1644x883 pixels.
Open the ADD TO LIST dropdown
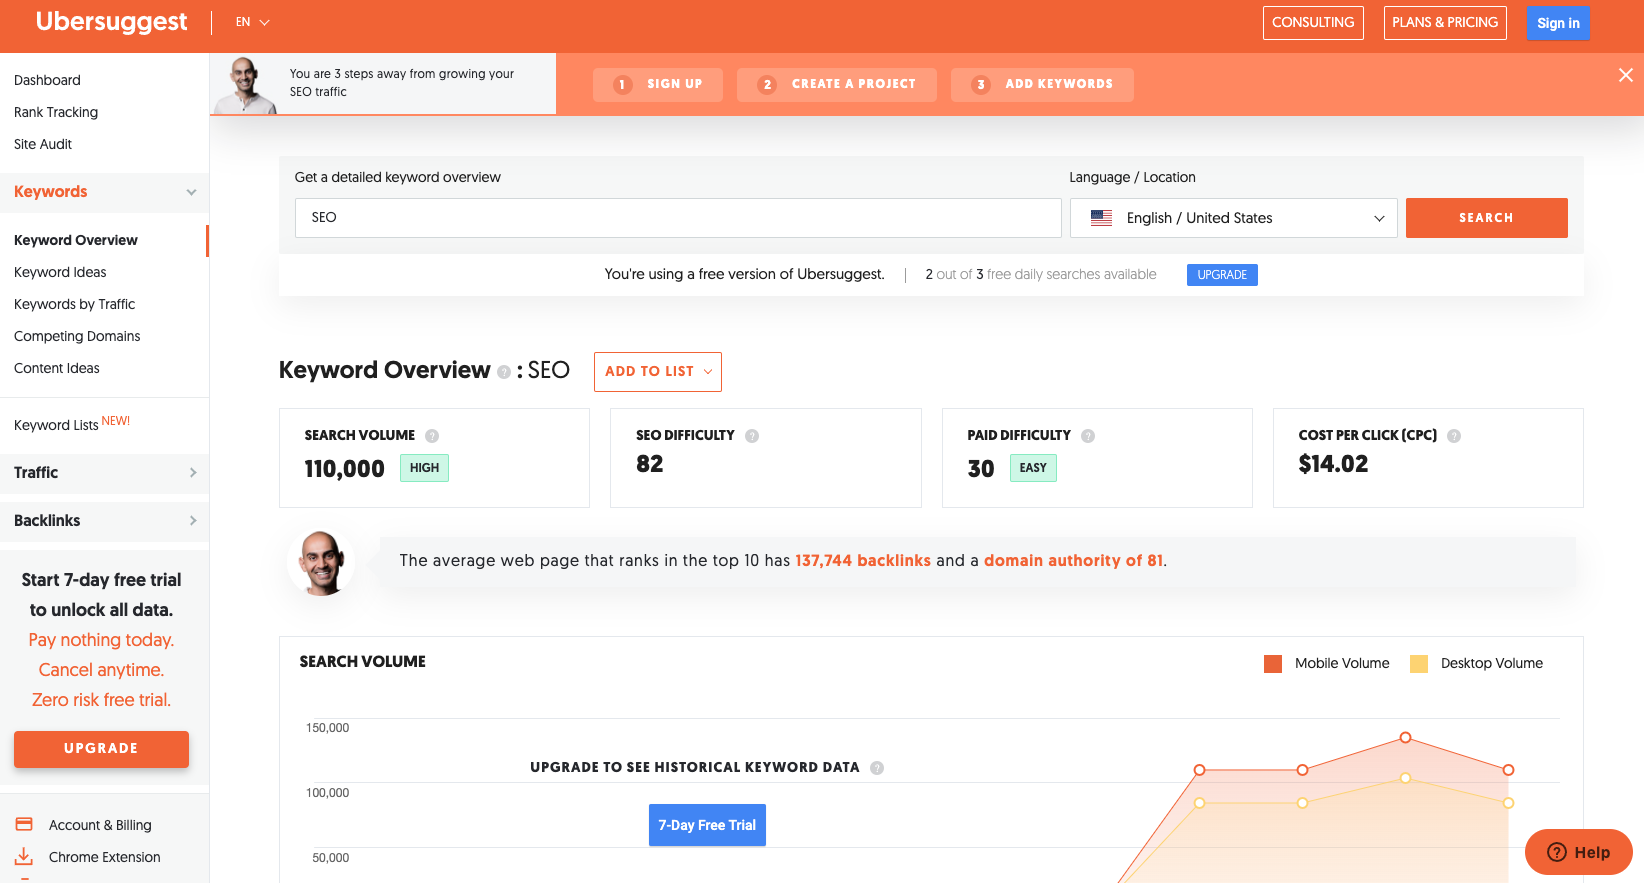(x=658, y=372)
